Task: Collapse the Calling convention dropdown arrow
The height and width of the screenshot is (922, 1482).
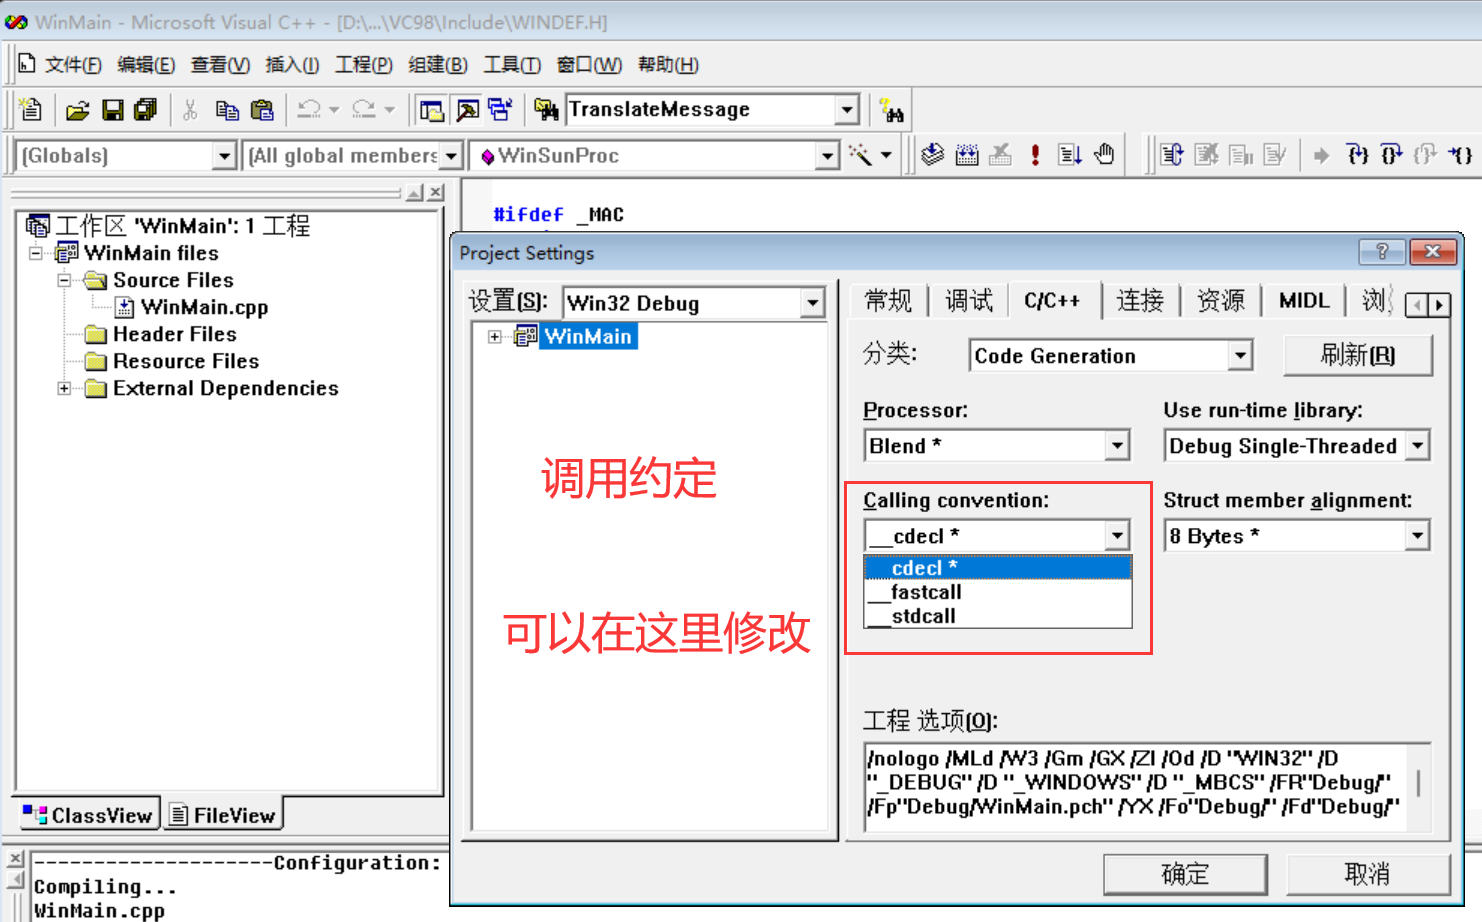Action: 1118,536
